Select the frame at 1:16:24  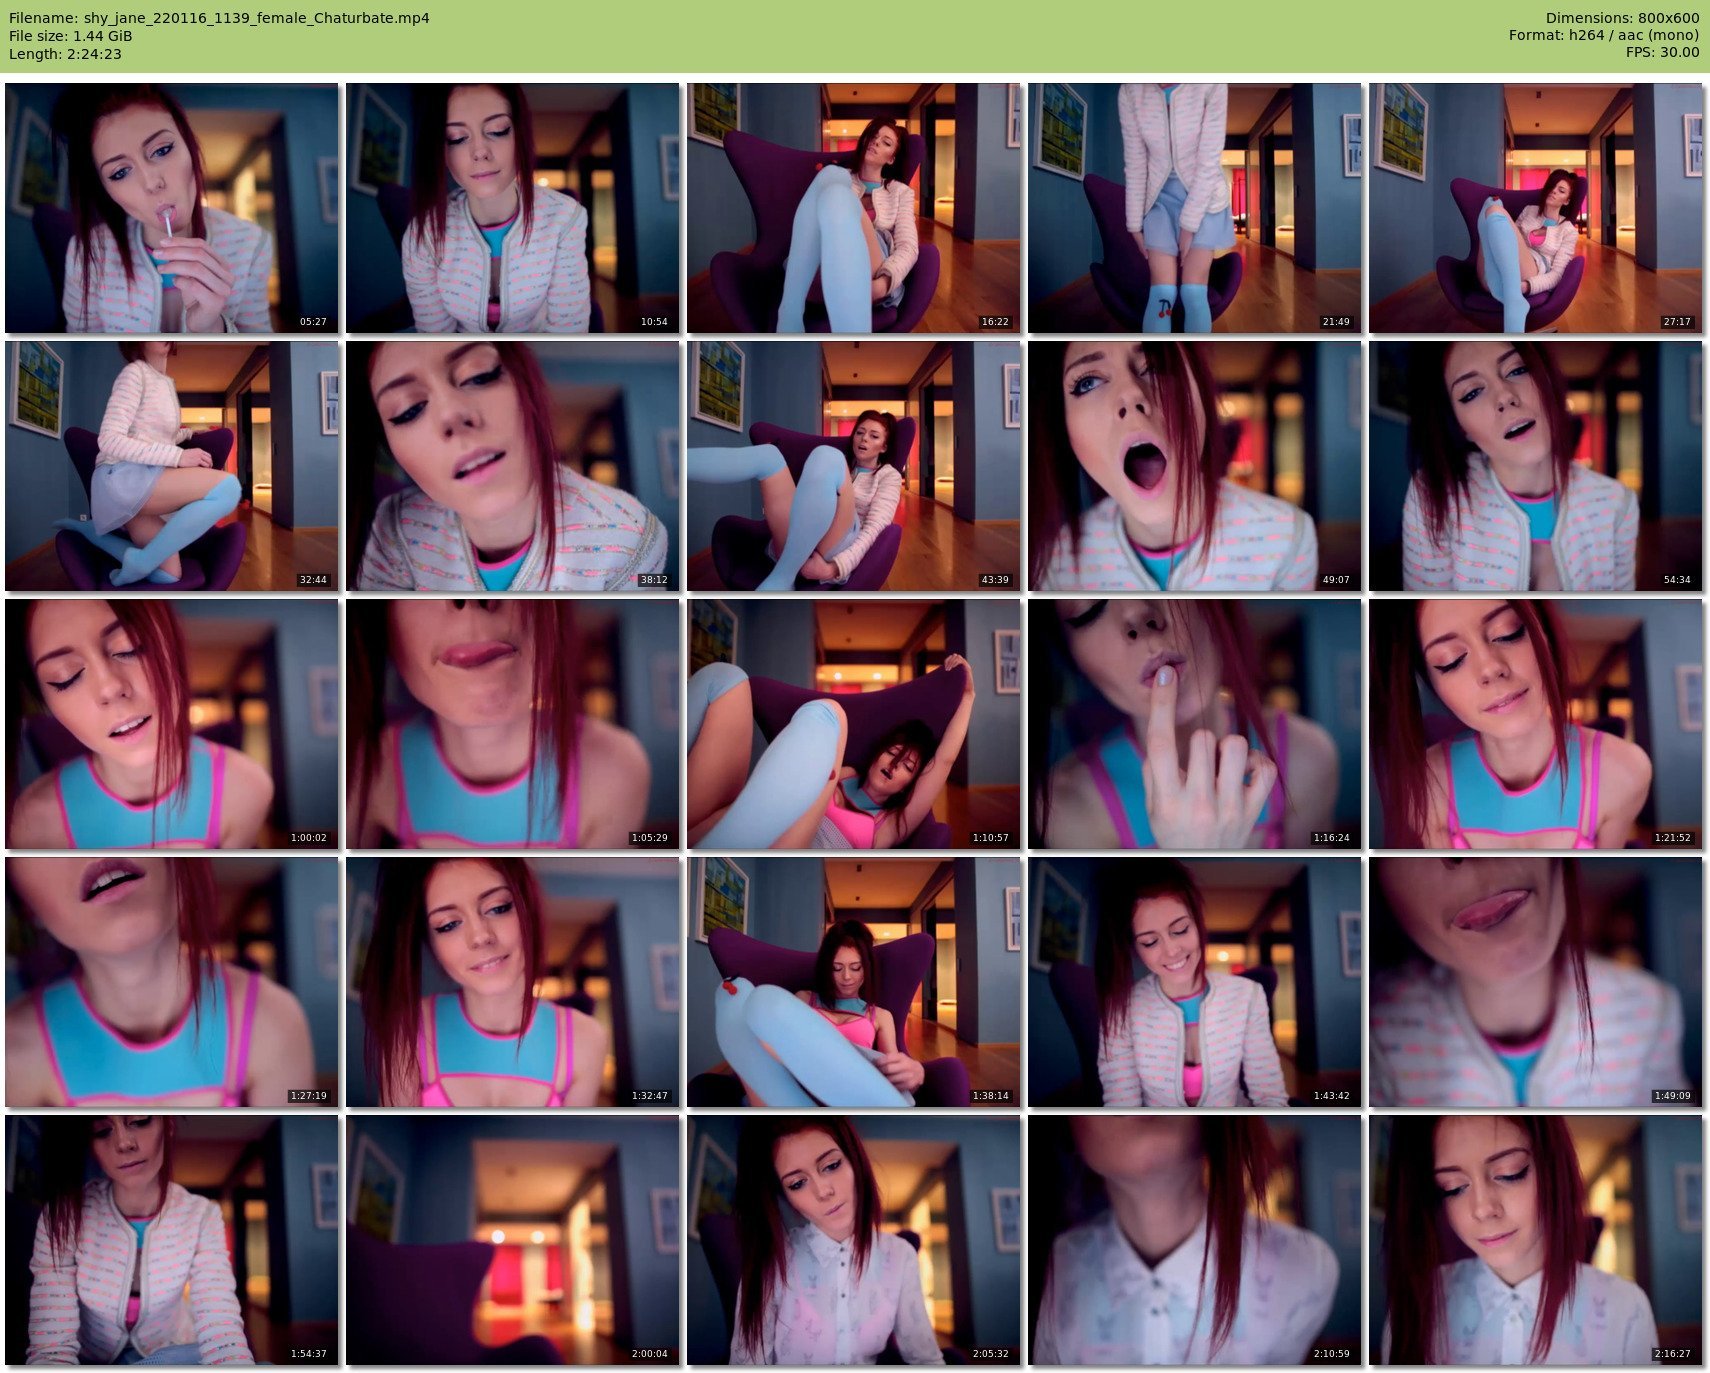point(1195,724)
